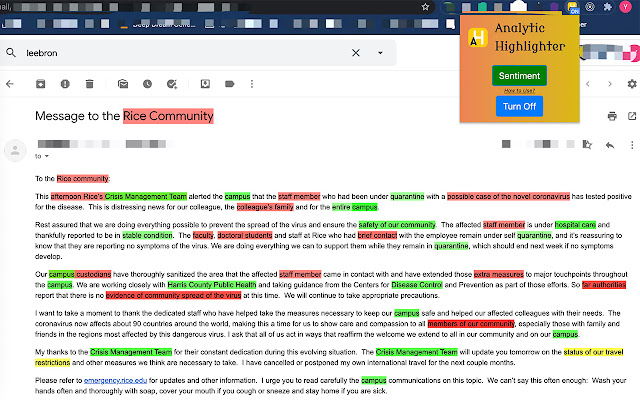The width and height of the screenshot is (640, 400).
Task: Open the 'How to Use?' link
Action: pos(519,90)
